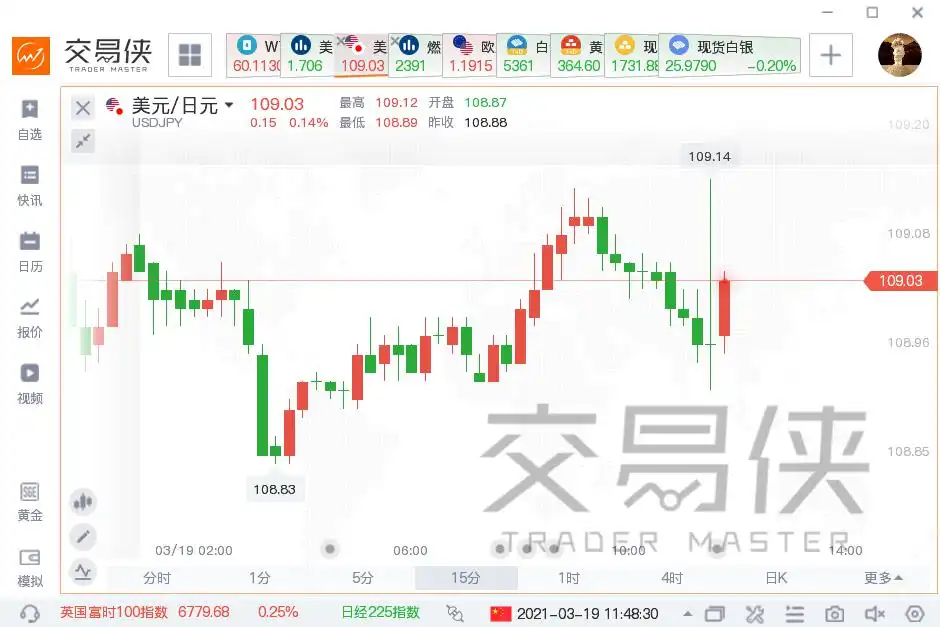Click the Trader Master orange logo

click(x=31, y=56)
